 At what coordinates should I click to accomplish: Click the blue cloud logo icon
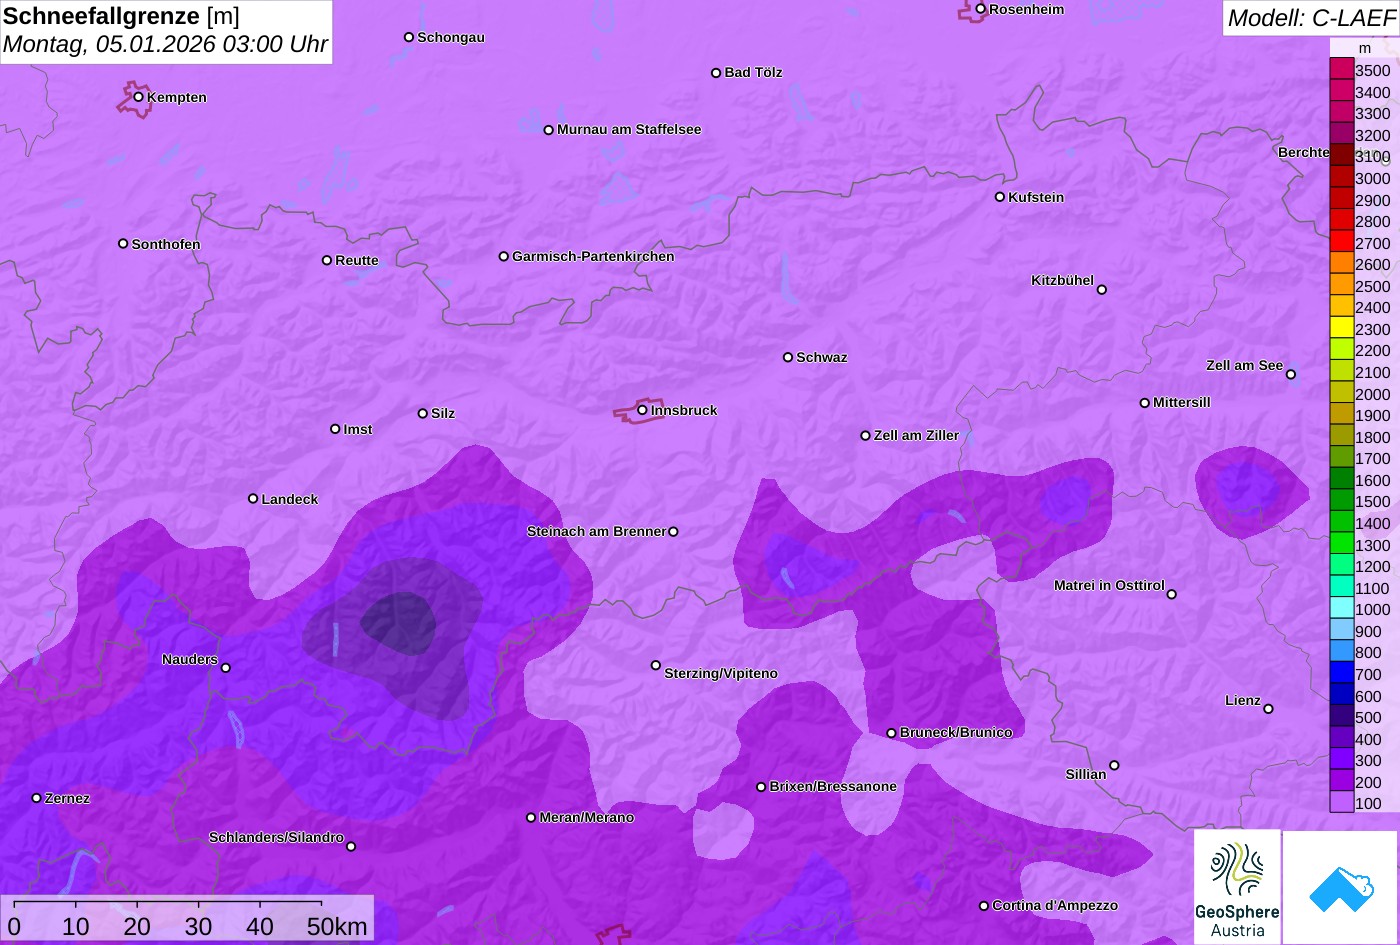(x=1340, y=888)
